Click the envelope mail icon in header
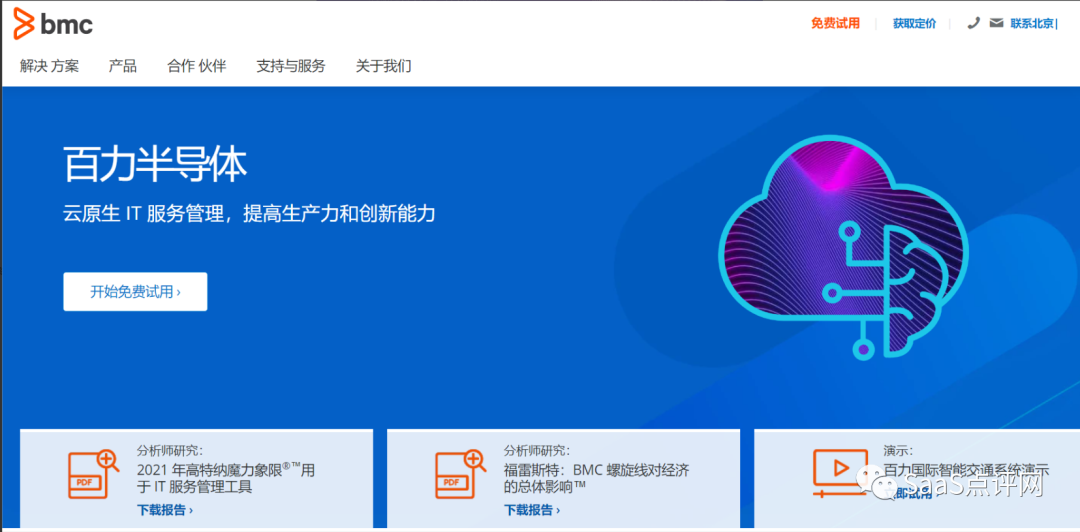 [x=996, y=23]
